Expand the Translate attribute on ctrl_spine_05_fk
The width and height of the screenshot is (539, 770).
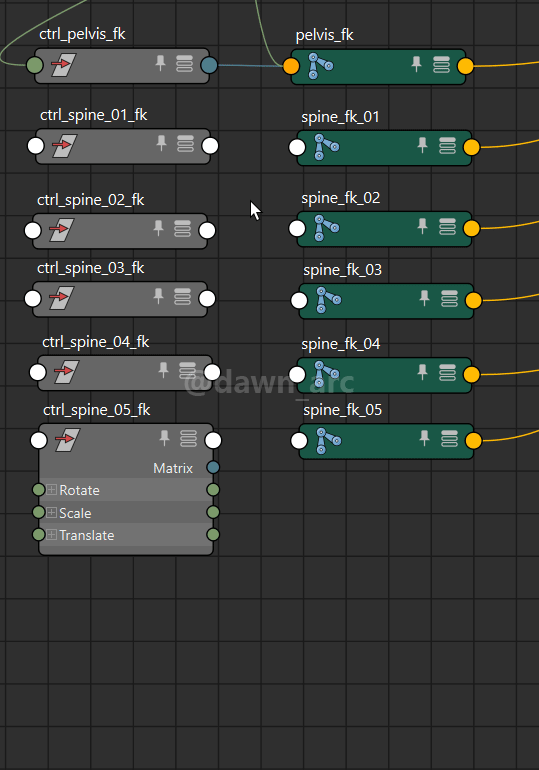[x=52, y=535]
